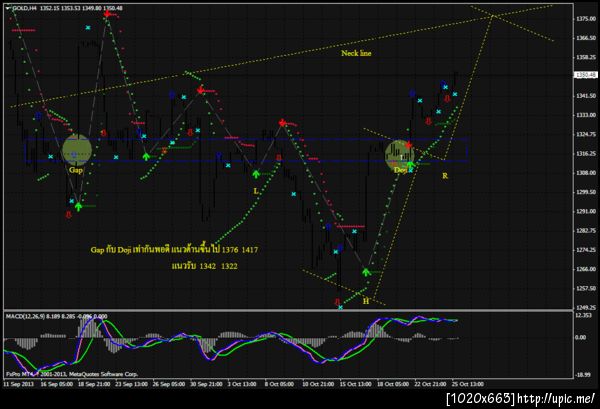This screenshot has height=409, width=600.
Task: Select the 10 Oct 21:00 time axis label
Action: [x=318, y=384]
